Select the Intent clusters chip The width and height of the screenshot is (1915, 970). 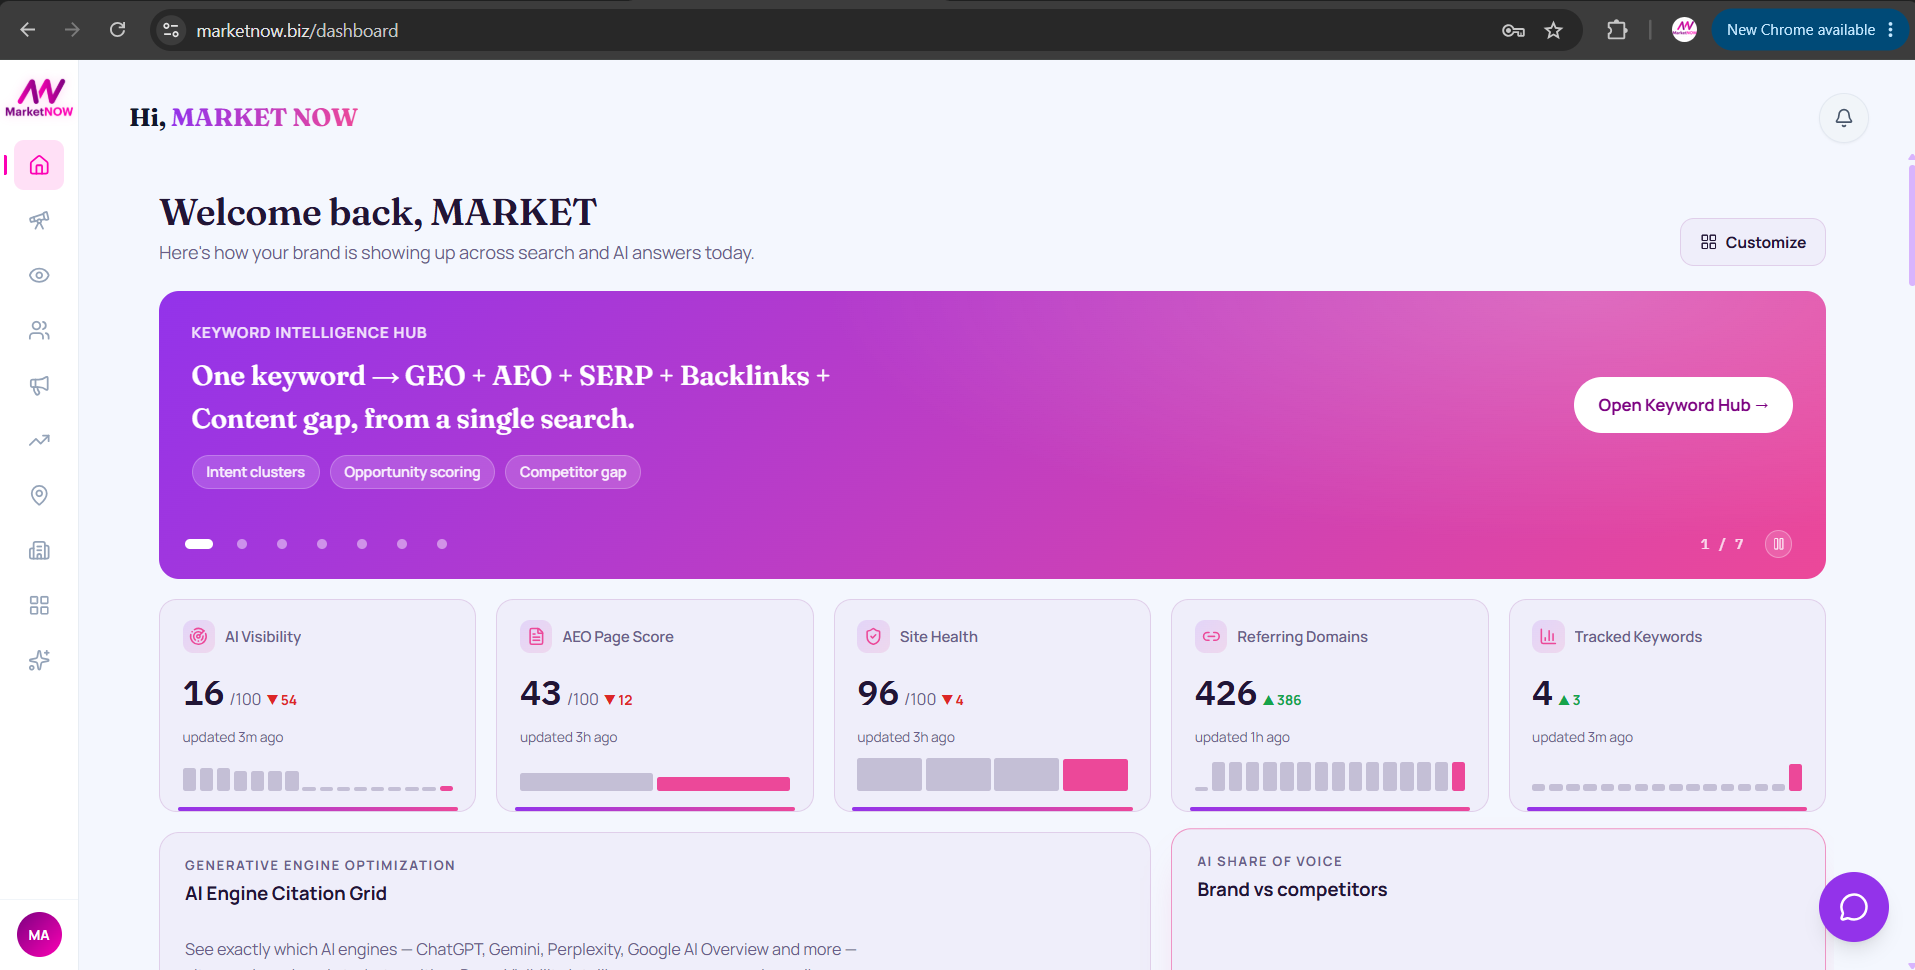(255, 472)
